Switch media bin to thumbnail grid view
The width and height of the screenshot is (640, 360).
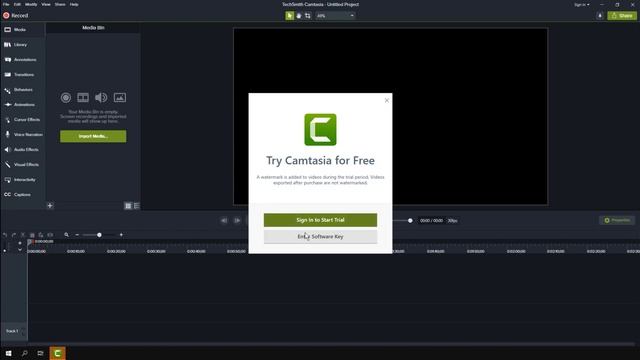pos(128,206)
